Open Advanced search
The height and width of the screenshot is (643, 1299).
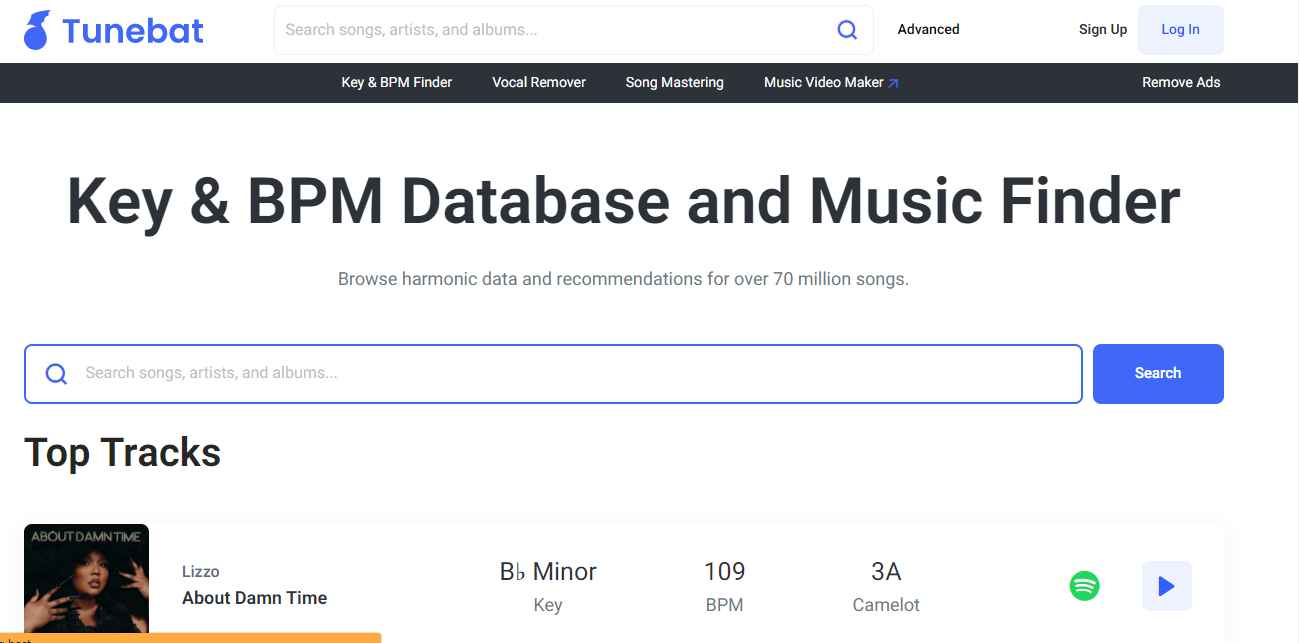pyautogui.click(x=928, y=30)
